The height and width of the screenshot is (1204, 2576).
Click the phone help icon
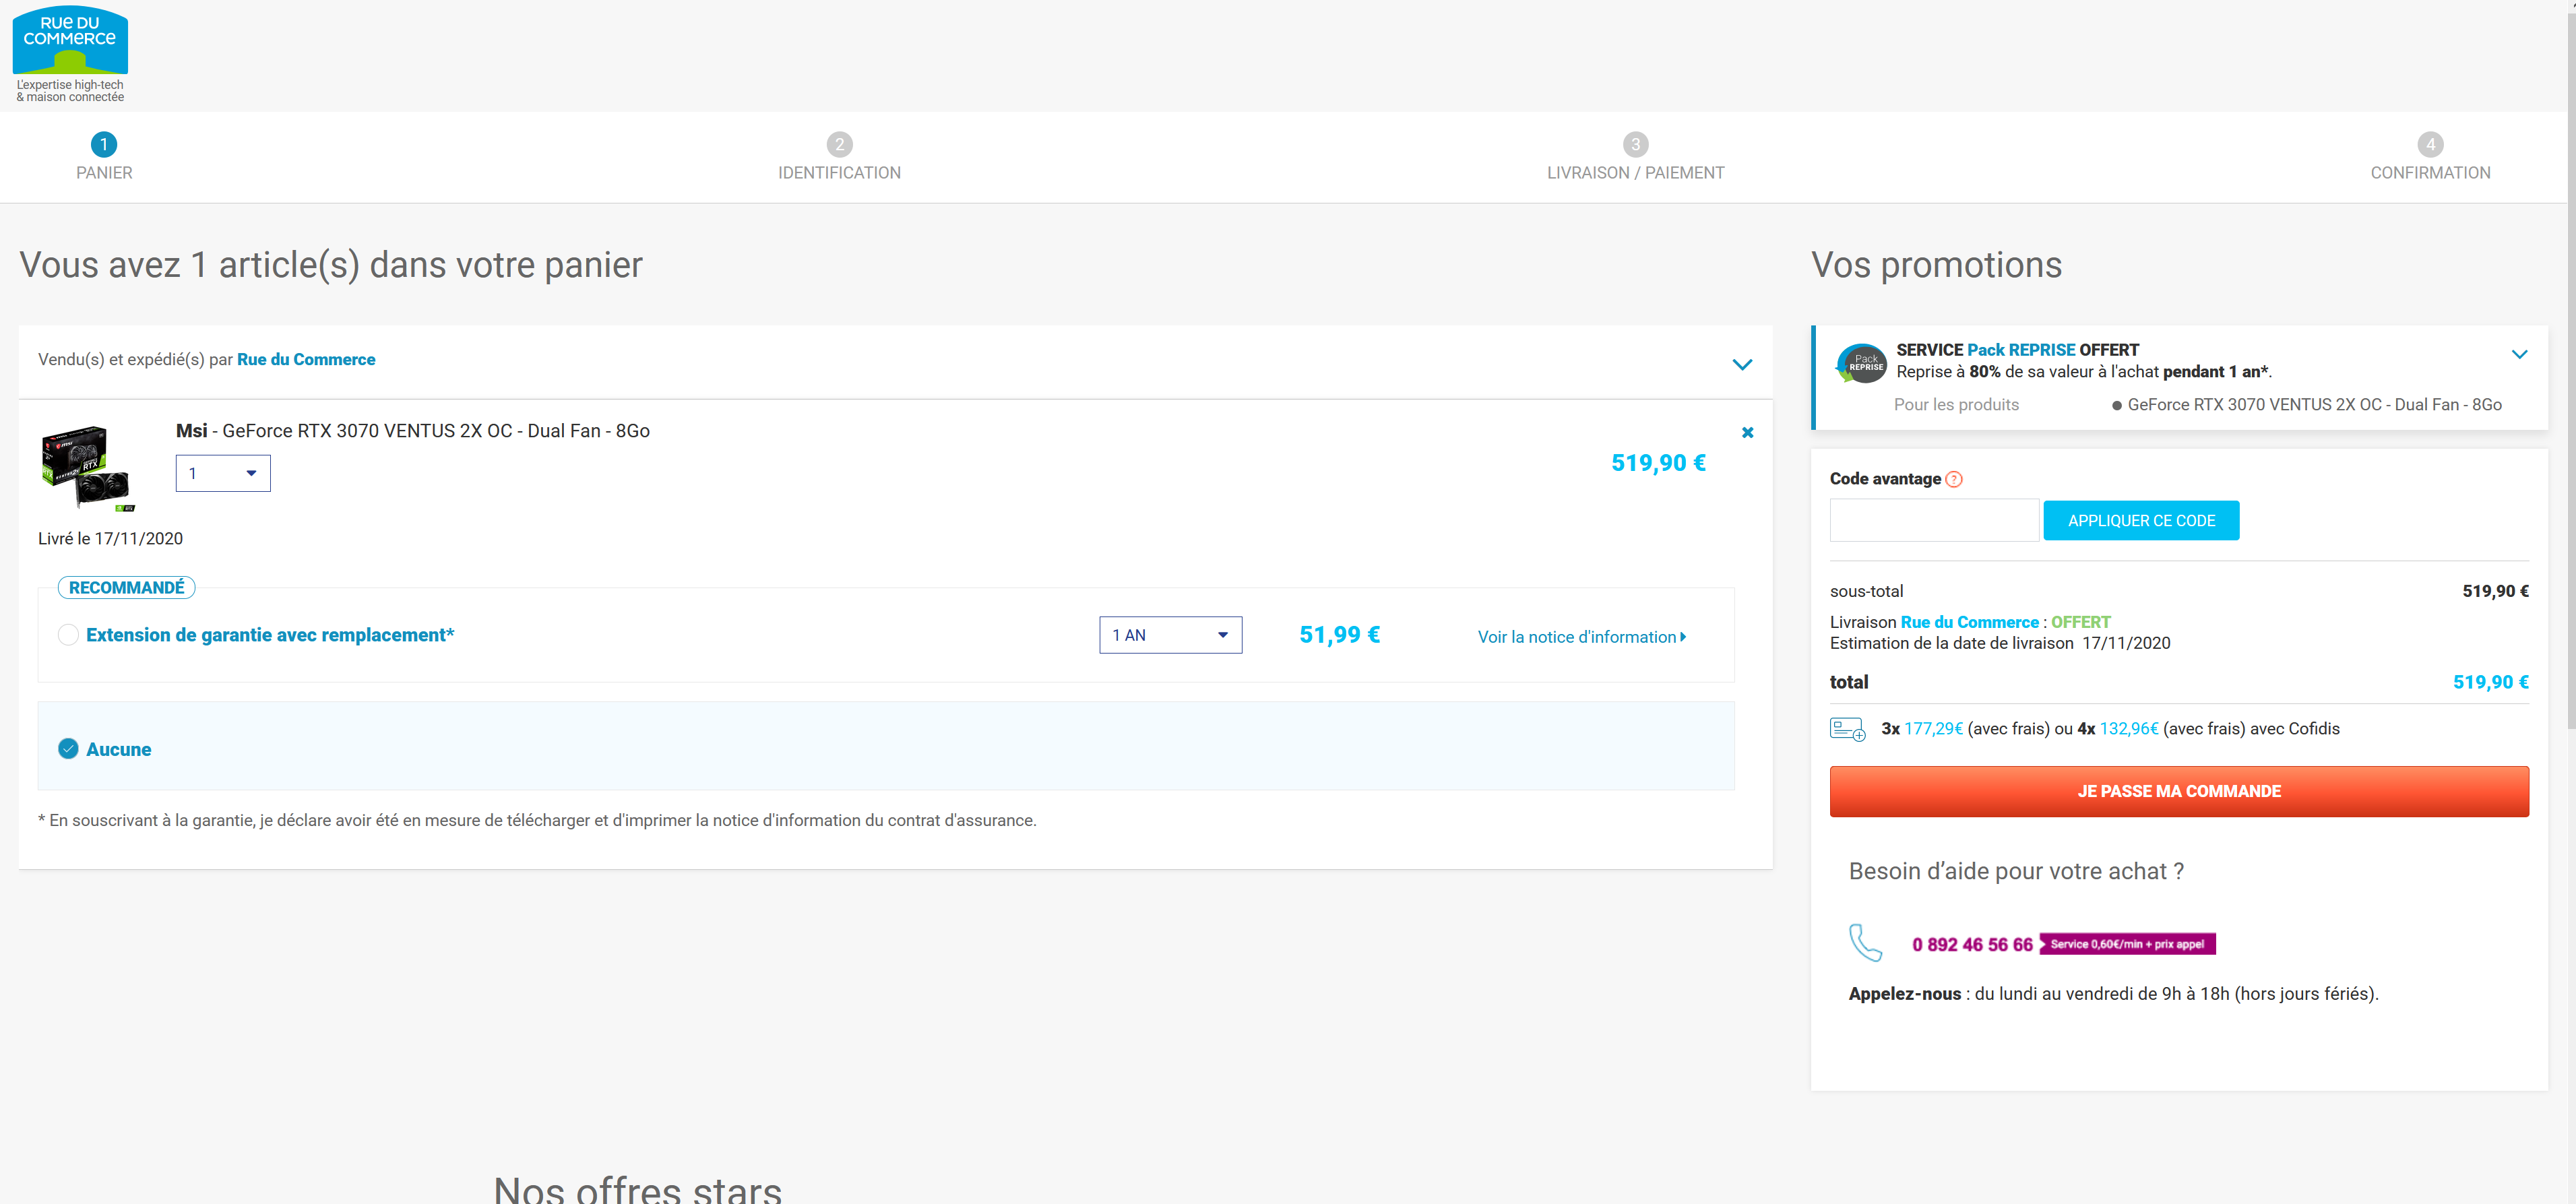[x=1865, y=943]
